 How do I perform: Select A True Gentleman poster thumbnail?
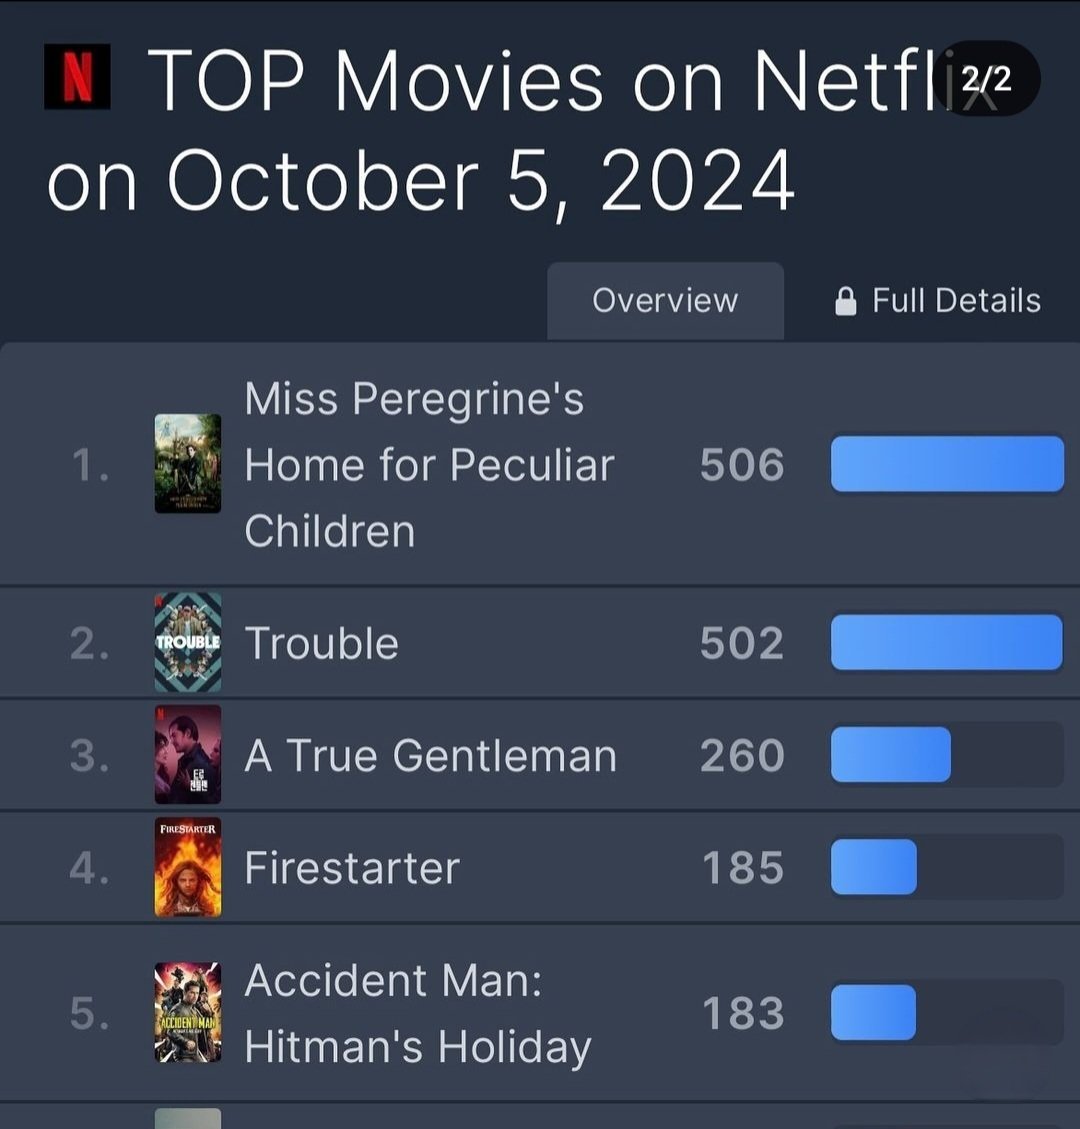coord(188,755)
